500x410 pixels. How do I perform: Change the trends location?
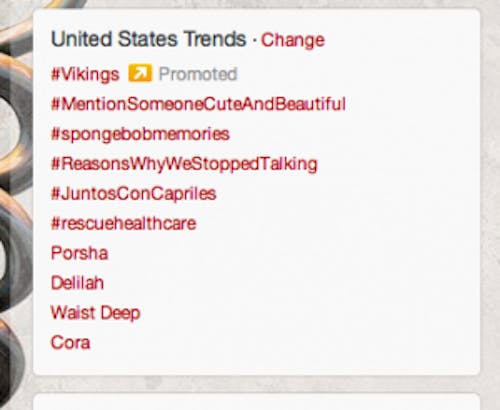[x=293, y=40]
